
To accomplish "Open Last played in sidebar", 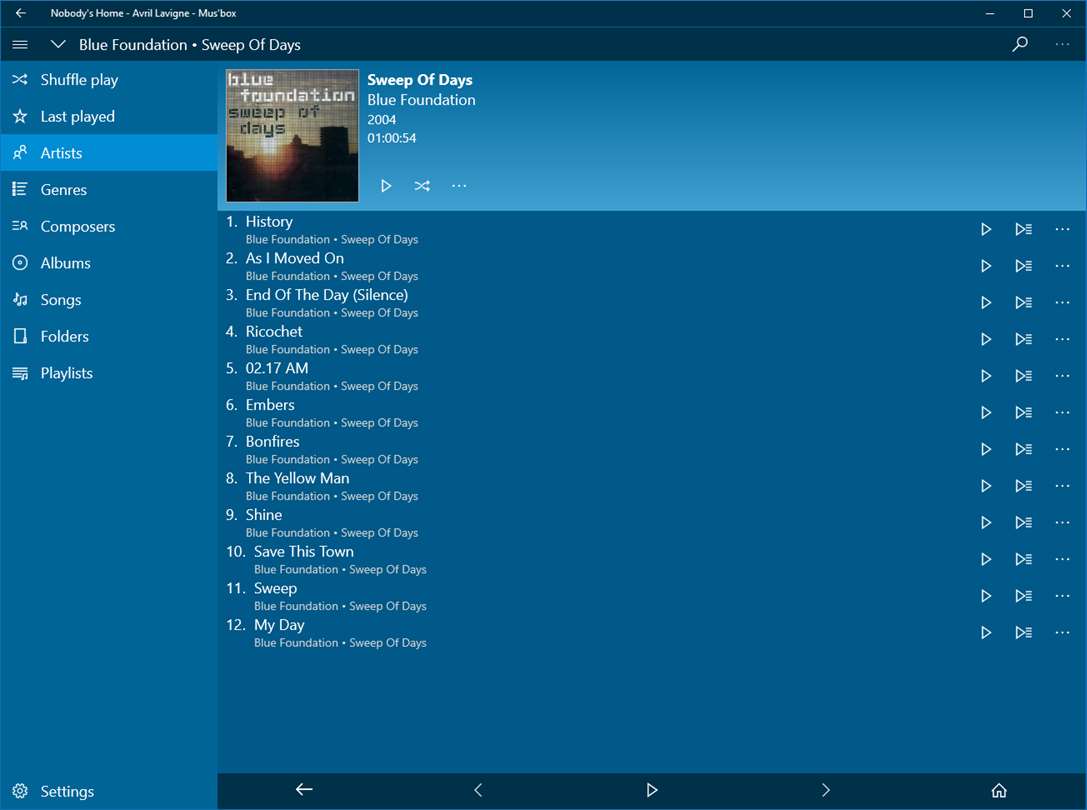I will pyautogui.click(x=109, y=117).
